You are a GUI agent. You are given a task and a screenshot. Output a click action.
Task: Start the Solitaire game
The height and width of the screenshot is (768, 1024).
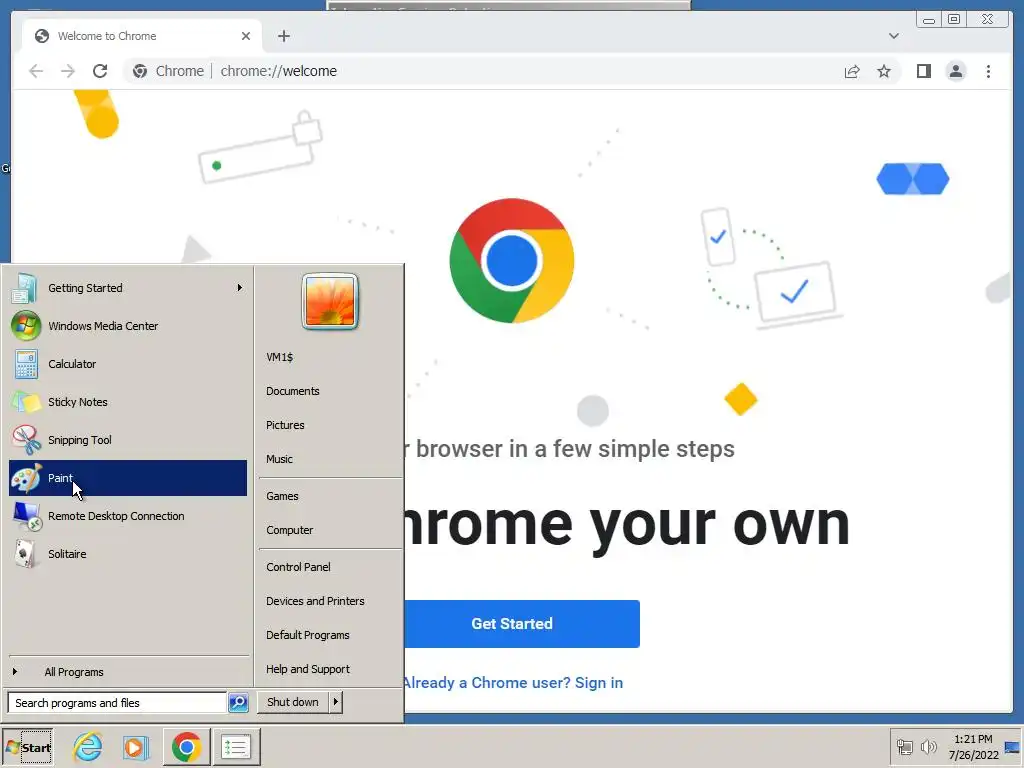tap(128, 554)
